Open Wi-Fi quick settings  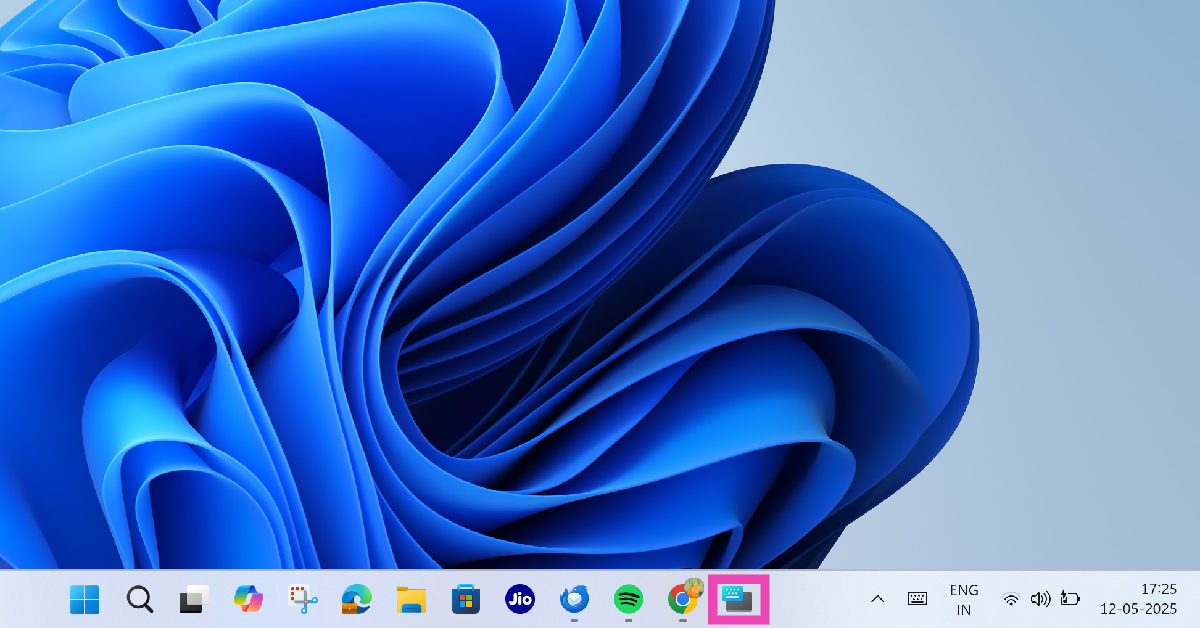tap(1010, 600)
